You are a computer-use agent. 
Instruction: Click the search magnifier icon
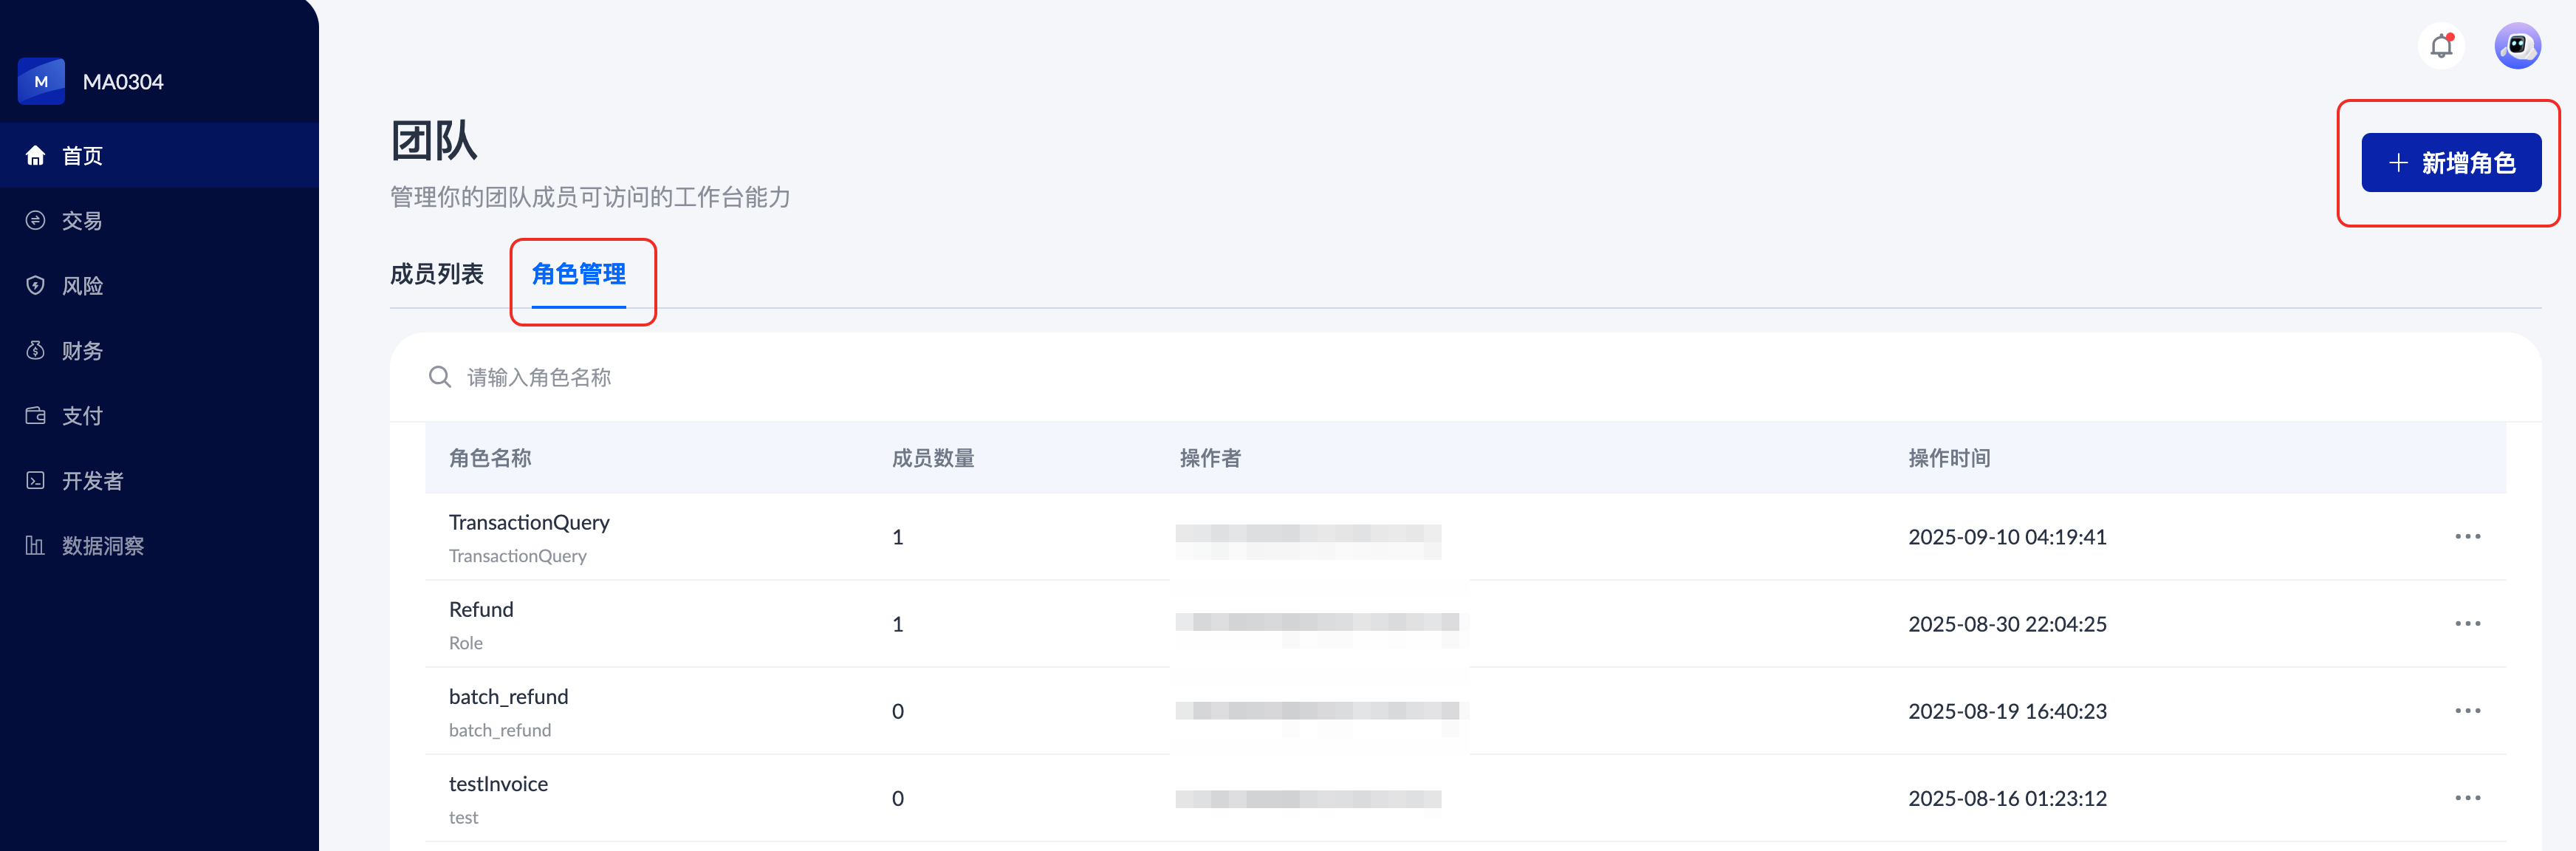[440, 377]
